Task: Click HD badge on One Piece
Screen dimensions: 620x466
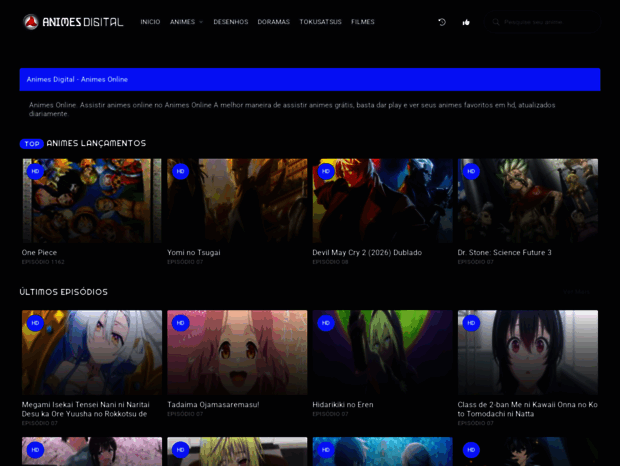Action: click(x=35, y=171)
